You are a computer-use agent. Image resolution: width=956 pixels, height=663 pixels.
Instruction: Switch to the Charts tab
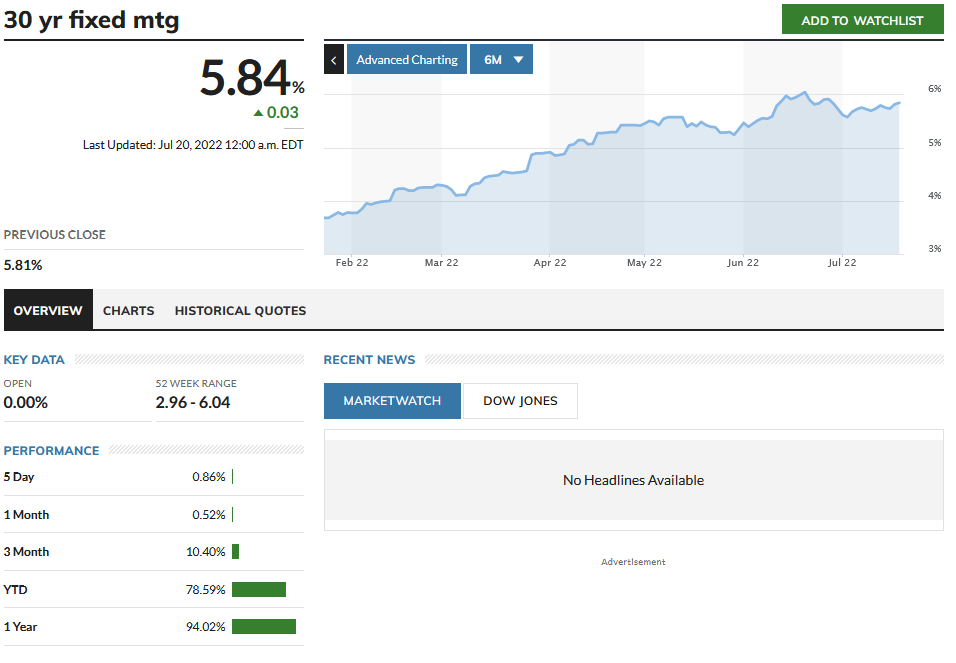click(129, 310)
